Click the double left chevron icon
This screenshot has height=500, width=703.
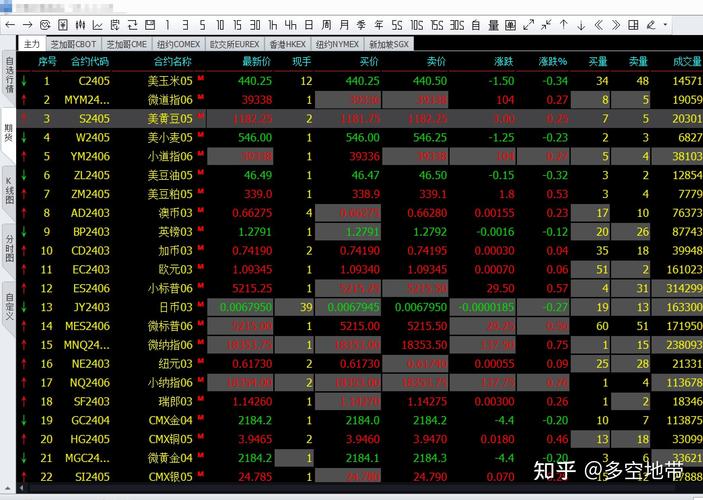(x=599, y=24)
